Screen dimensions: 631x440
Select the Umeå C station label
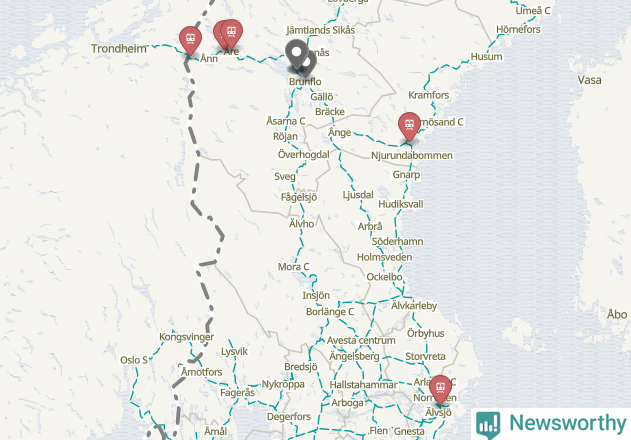(x=533, y=11)
